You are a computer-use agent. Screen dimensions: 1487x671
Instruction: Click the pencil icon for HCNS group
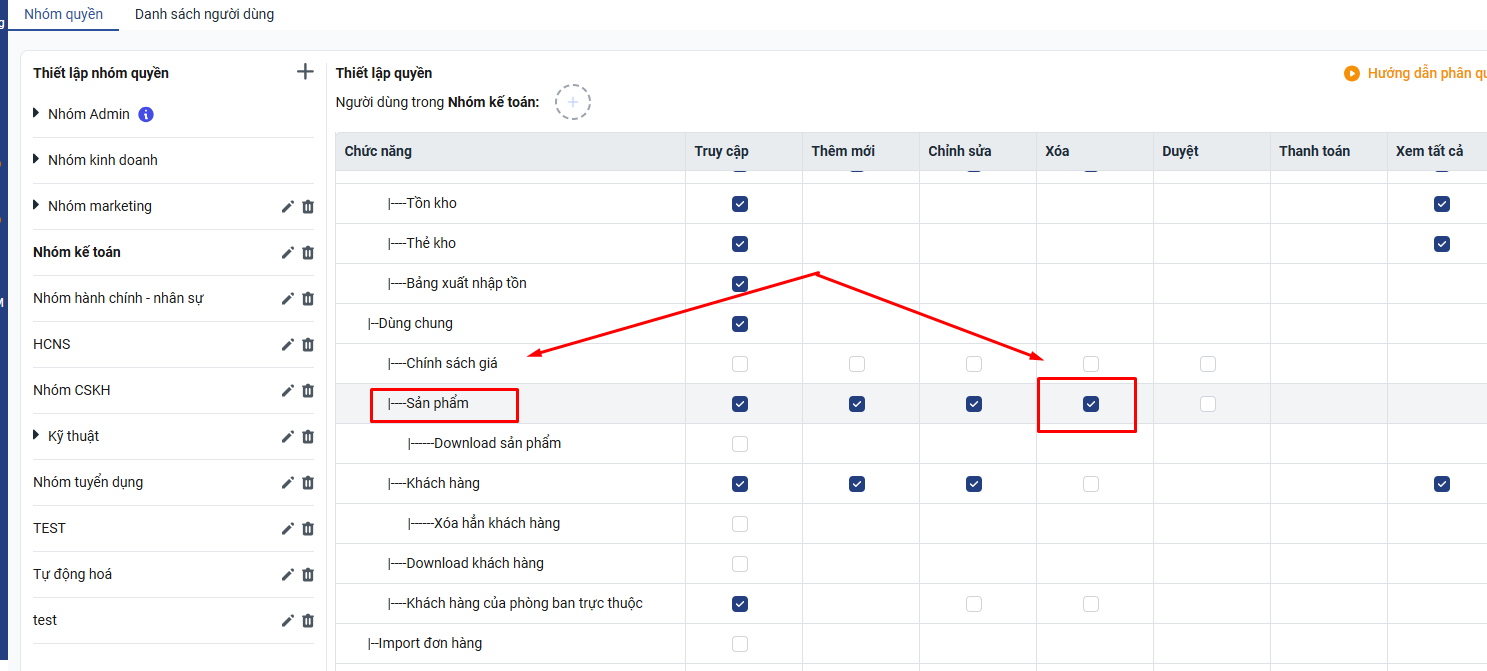point(288,344)
